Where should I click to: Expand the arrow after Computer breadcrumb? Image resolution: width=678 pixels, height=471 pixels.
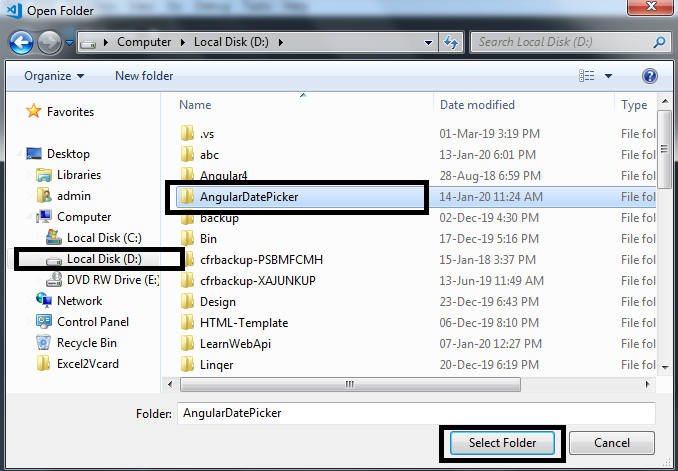(x=182, y=42)
